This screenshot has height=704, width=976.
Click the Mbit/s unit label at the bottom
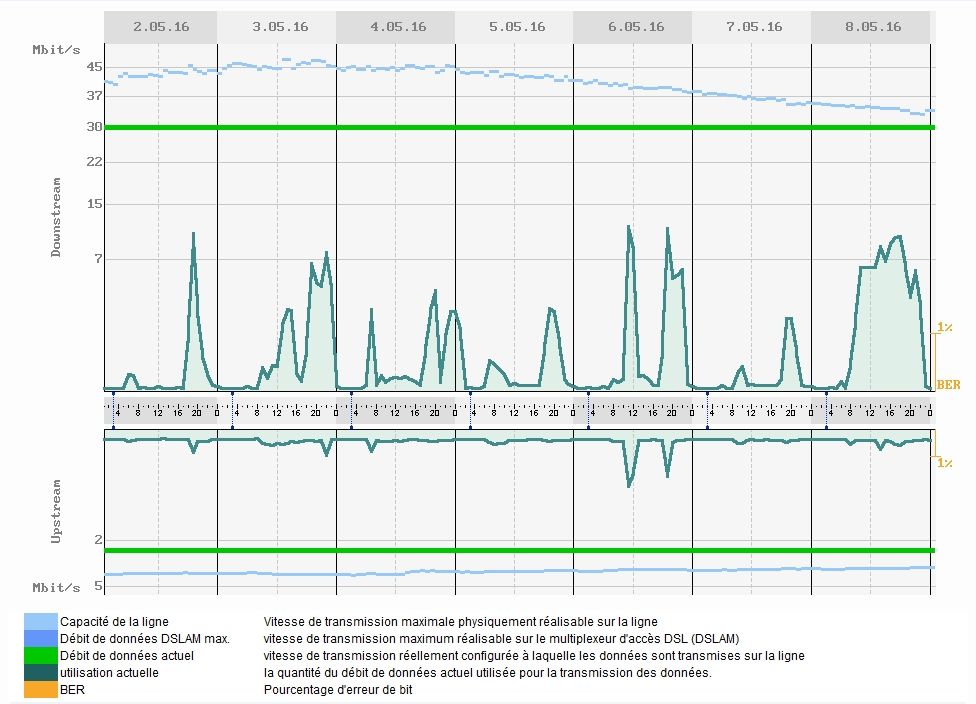coord(56,588)
